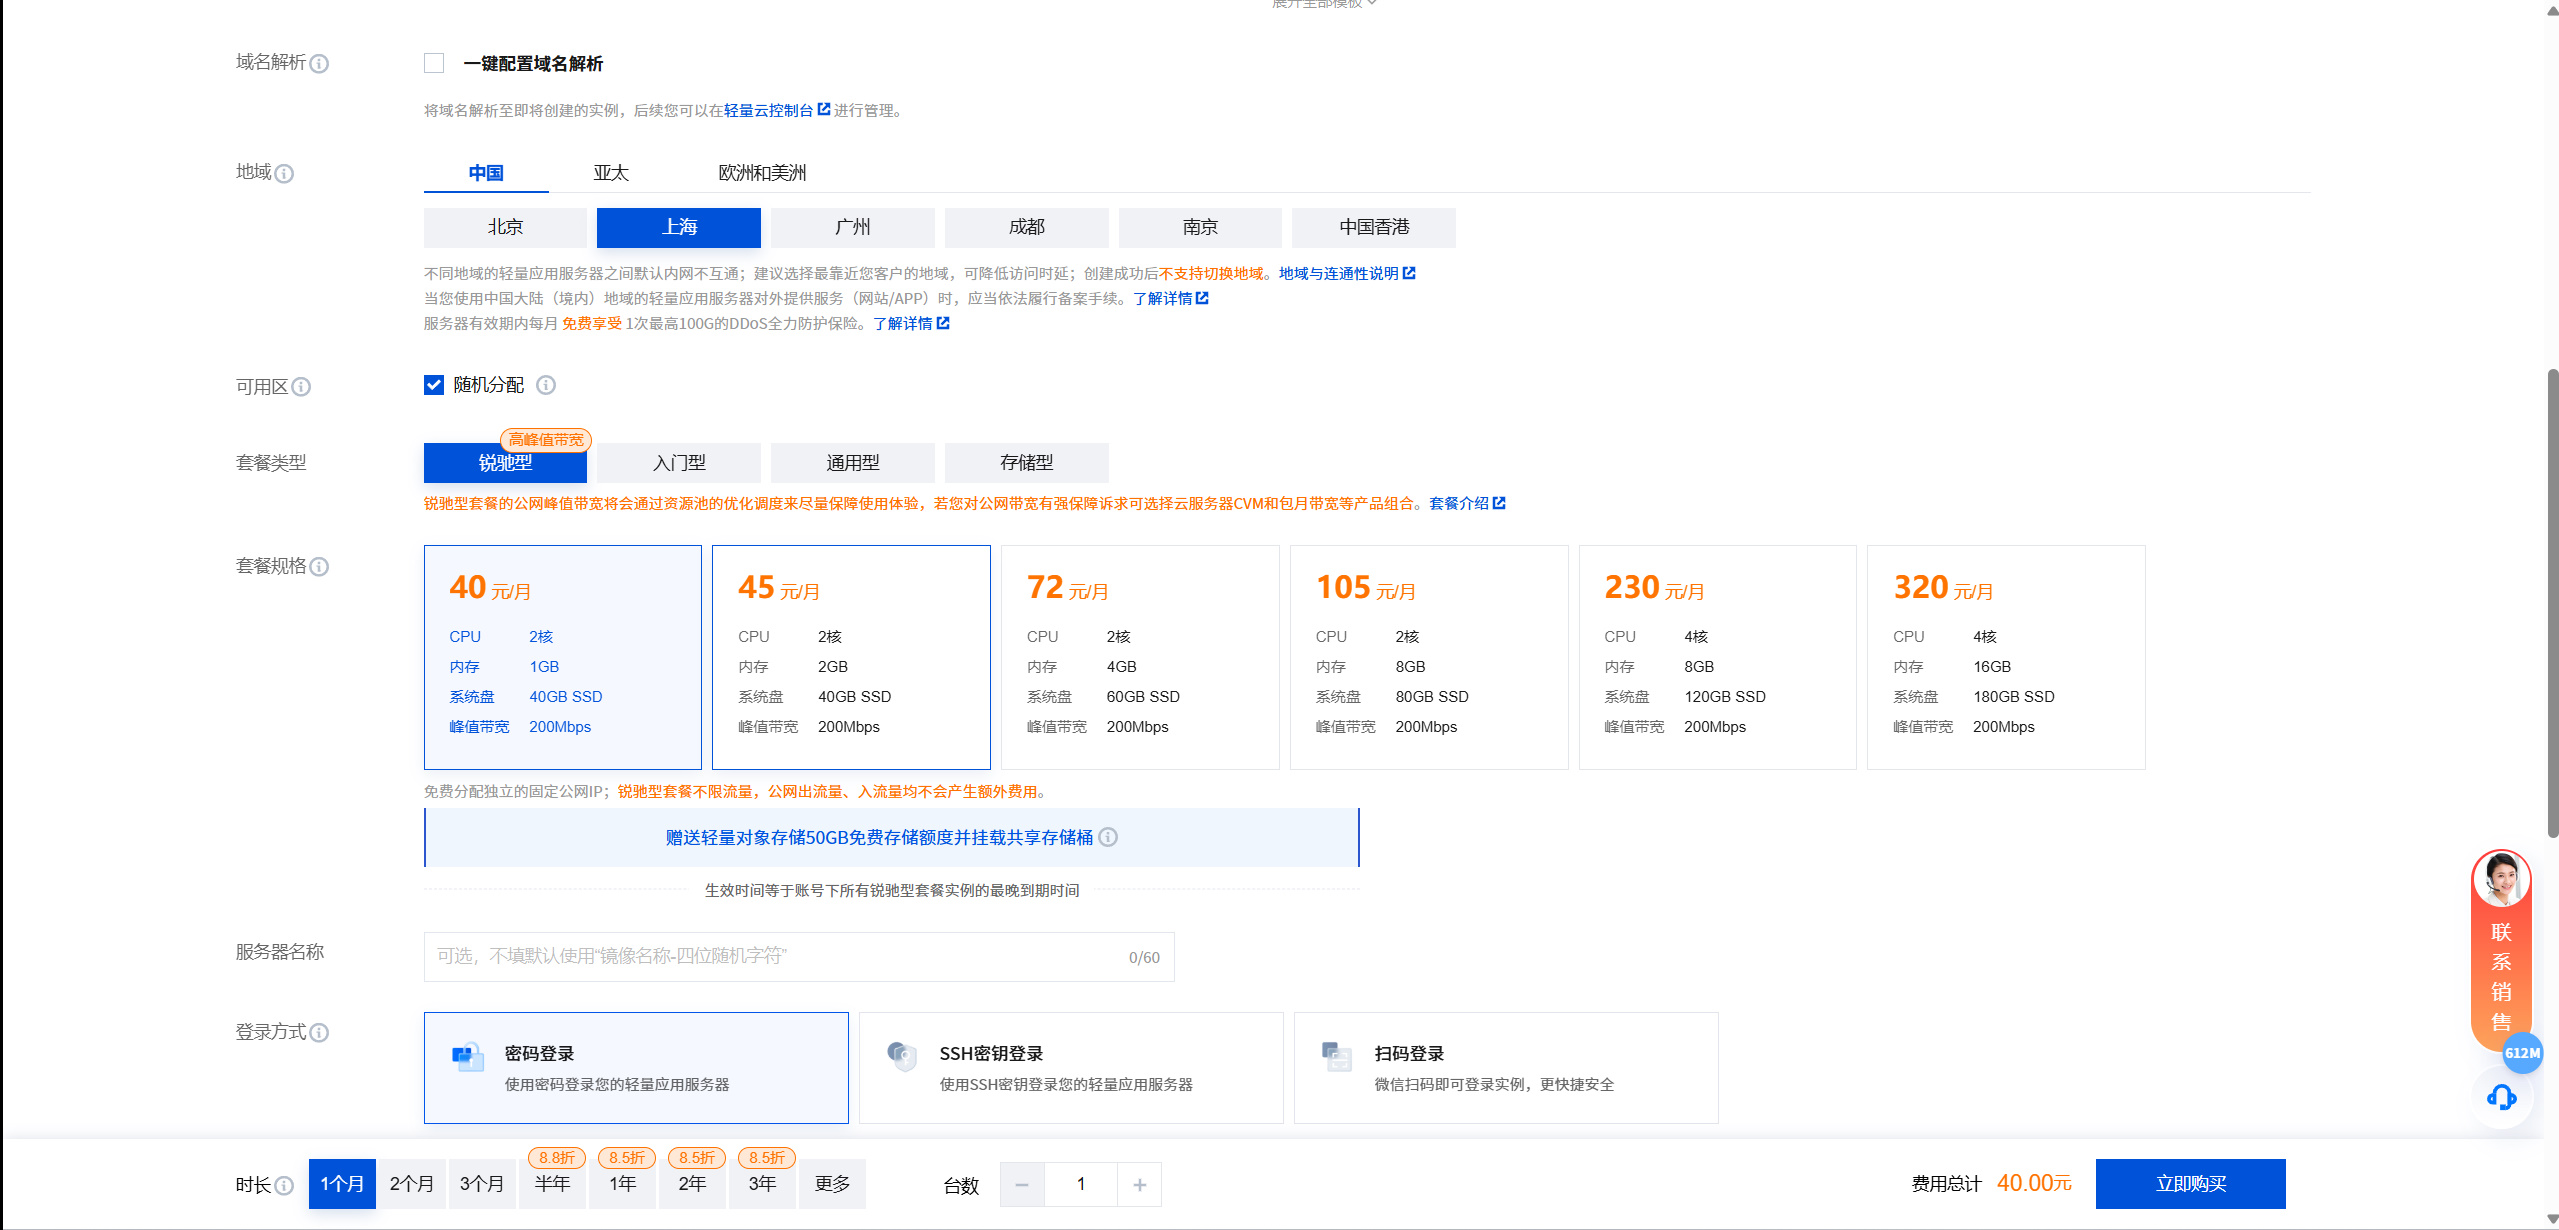Click the 服务器名称 input field
2559x1230 pixels.
tap(780, 957)
